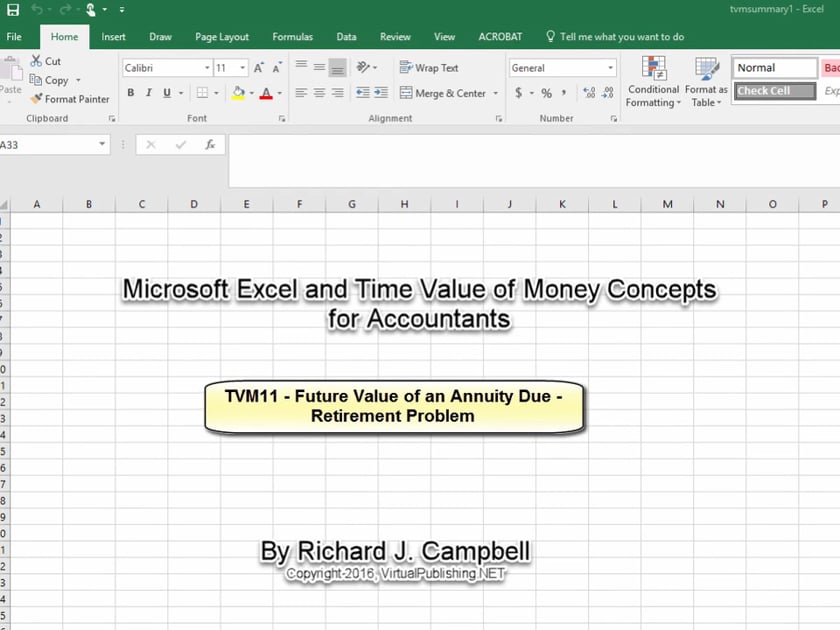Switch to the Page Layout tab

(x=222, y=36)
